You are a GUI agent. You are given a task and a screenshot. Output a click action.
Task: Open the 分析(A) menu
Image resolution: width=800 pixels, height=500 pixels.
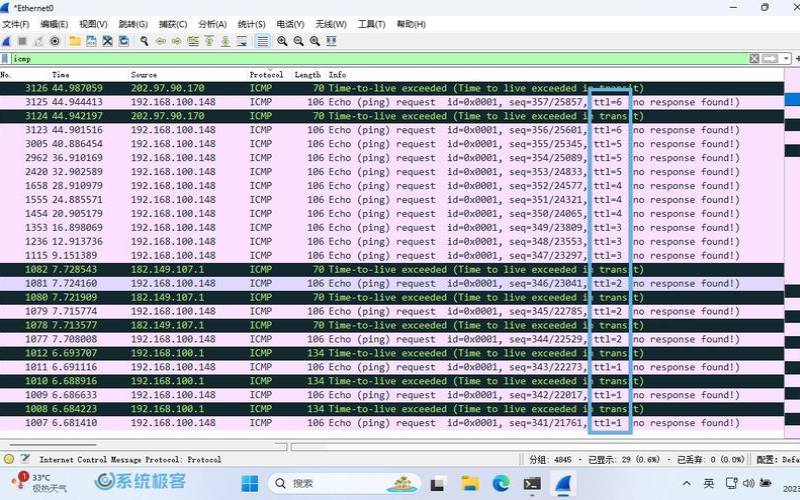(x=212, y=24)
